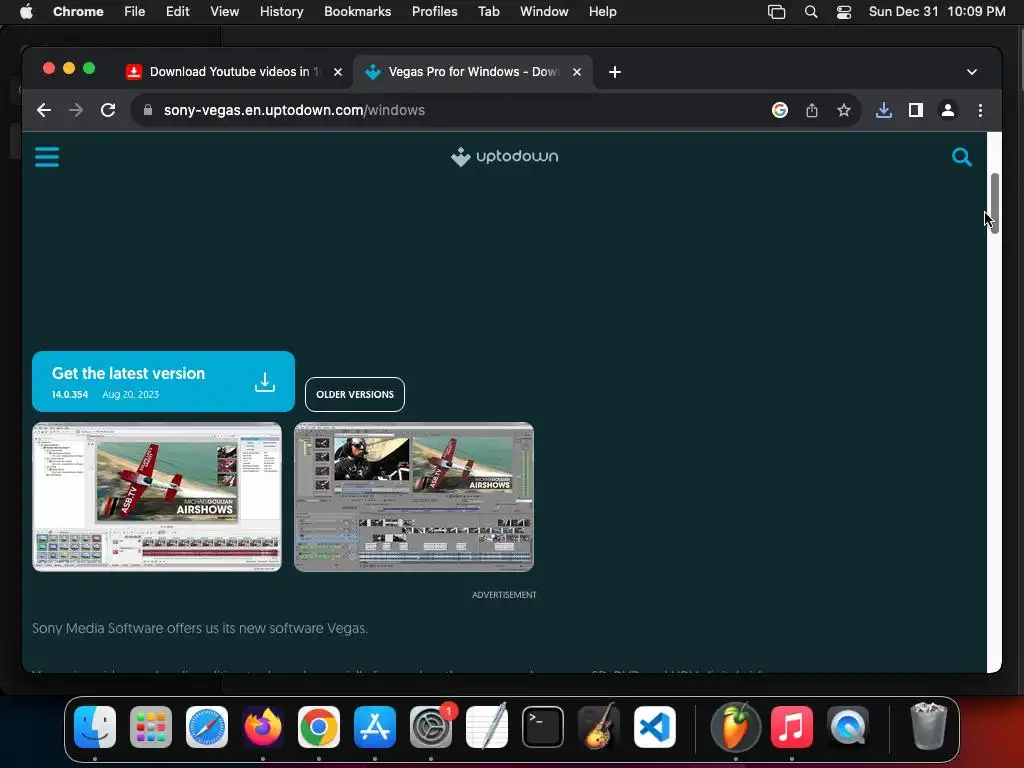Open the File menu

tap(135, 12)
